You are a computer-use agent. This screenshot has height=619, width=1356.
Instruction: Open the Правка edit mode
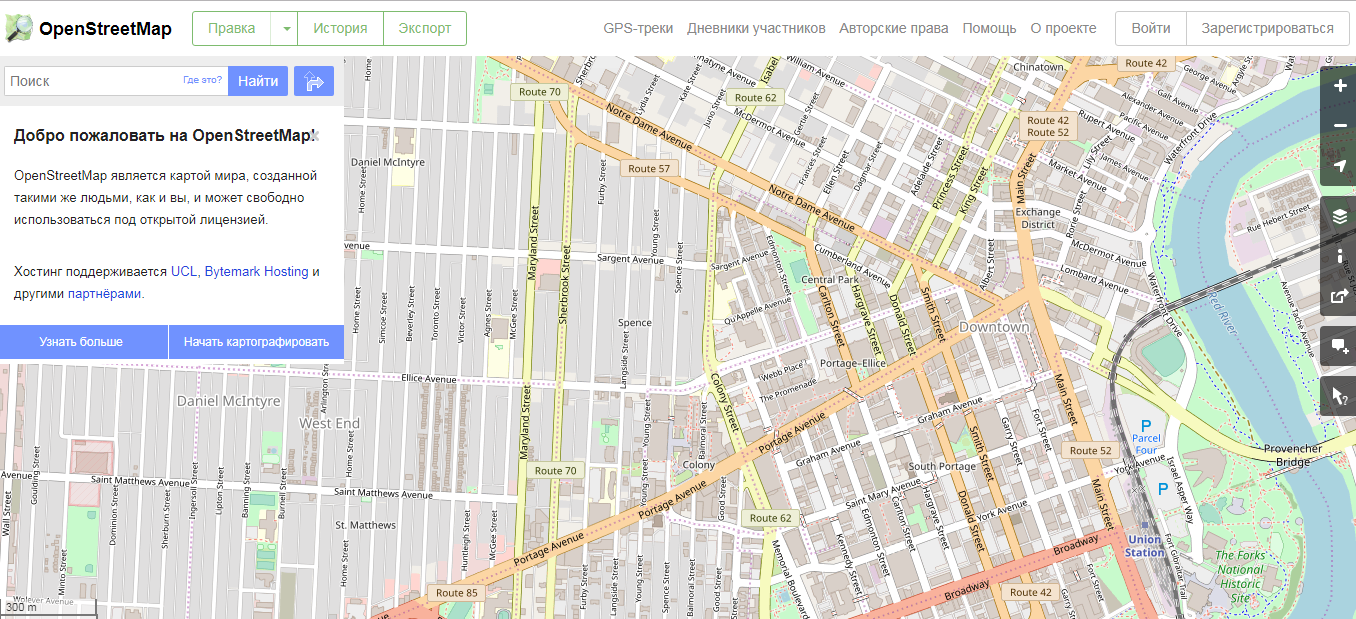pyautogui.click(x=231, y=29)
